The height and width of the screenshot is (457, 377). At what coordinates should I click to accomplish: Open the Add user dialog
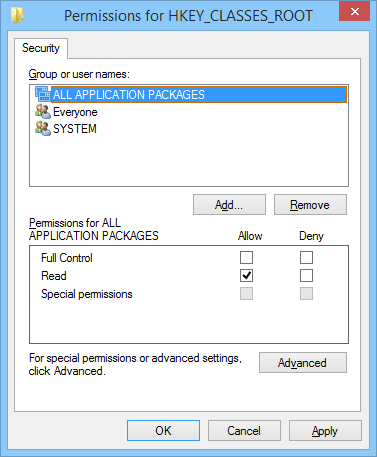pyautogui.click(x=229, y=205)
